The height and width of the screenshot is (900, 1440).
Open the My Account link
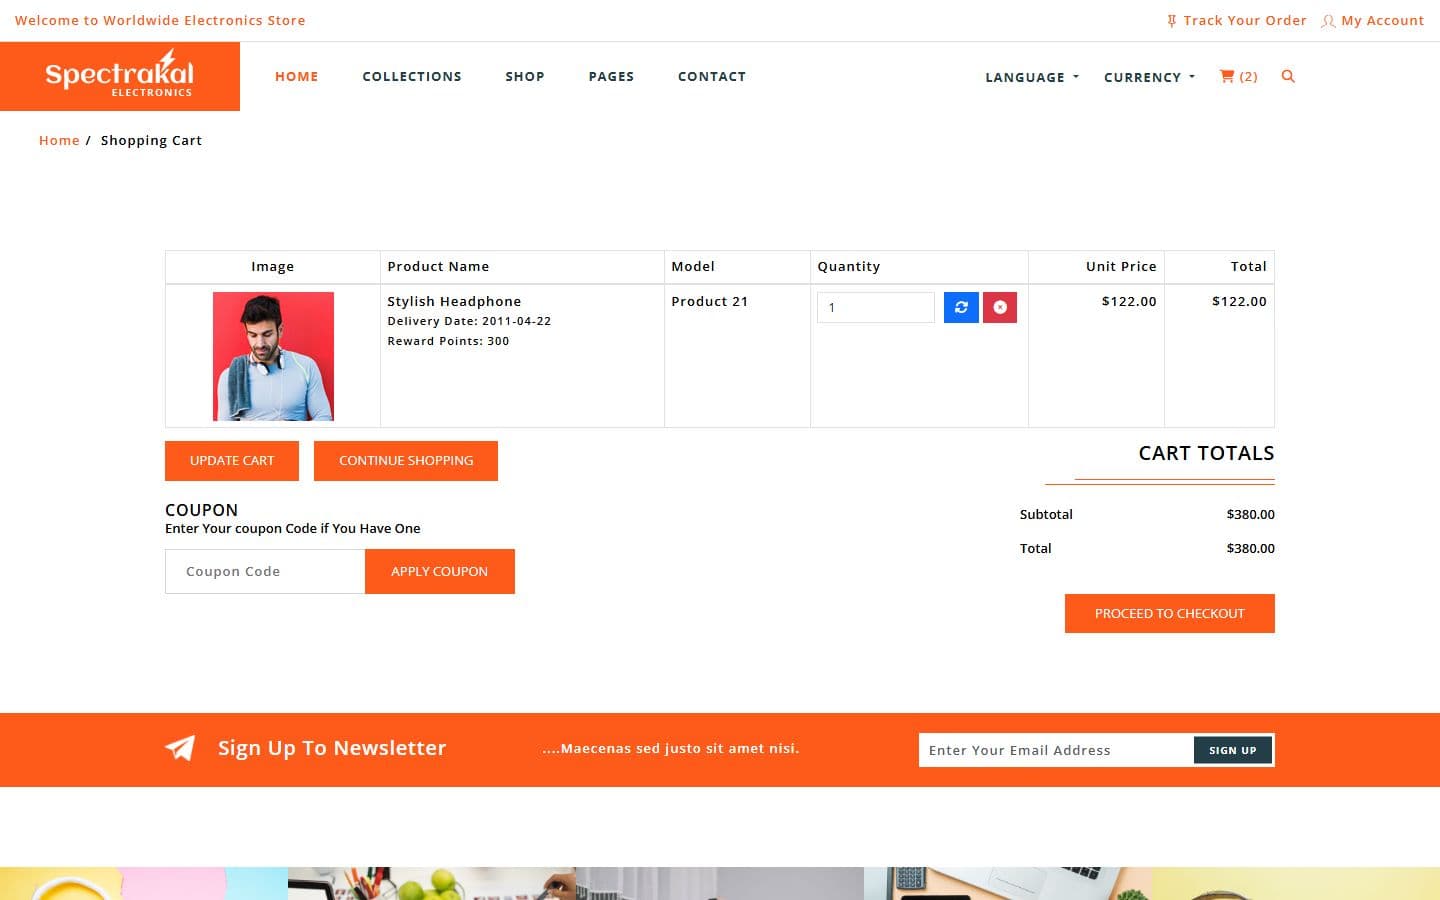[1382, 20]
